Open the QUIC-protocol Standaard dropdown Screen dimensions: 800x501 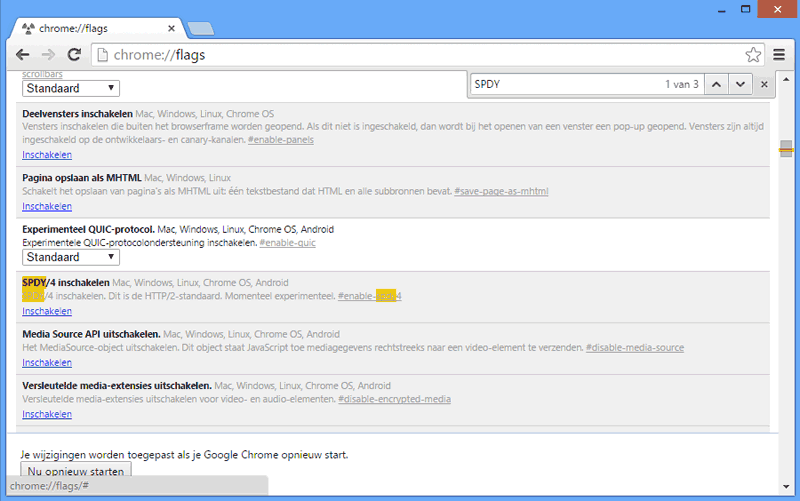(x=71, y=257)
